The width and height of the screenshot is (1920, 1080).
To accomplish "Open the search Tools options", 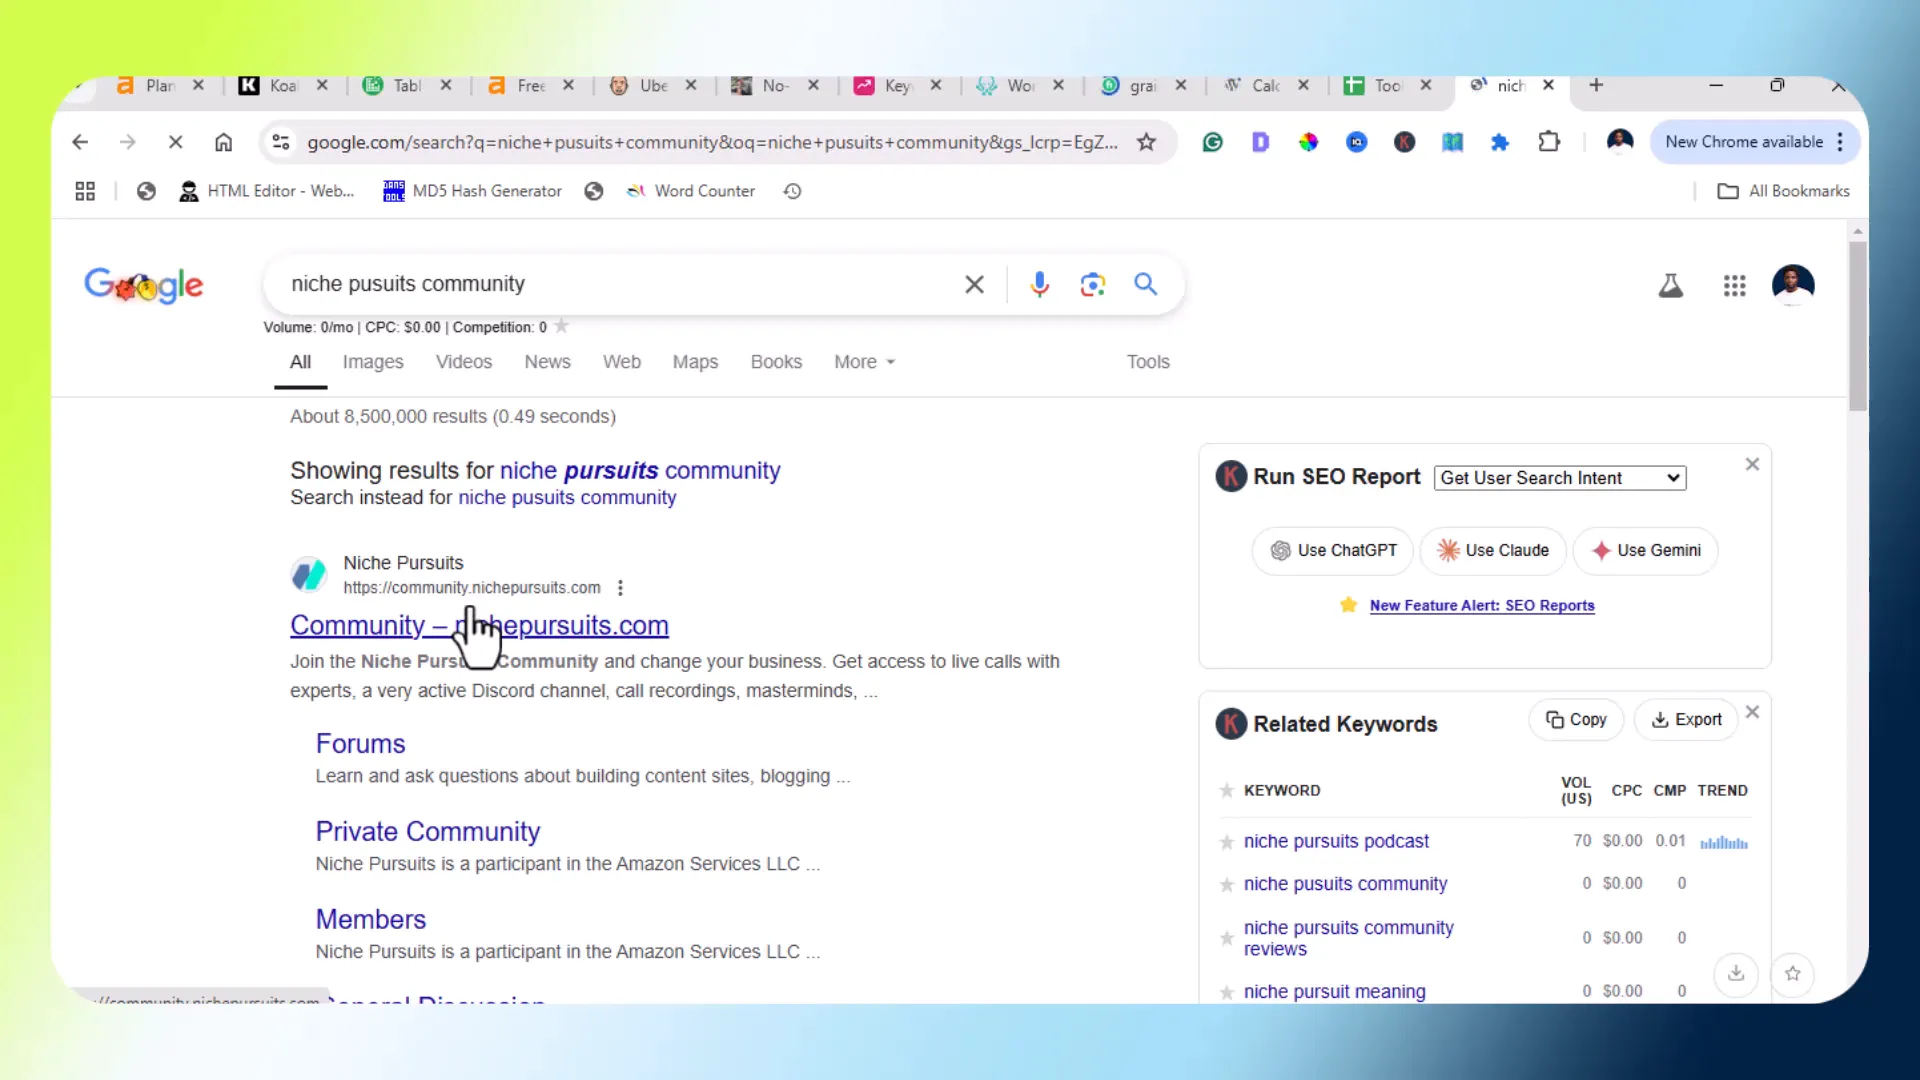I will [x=1148, y=362].
